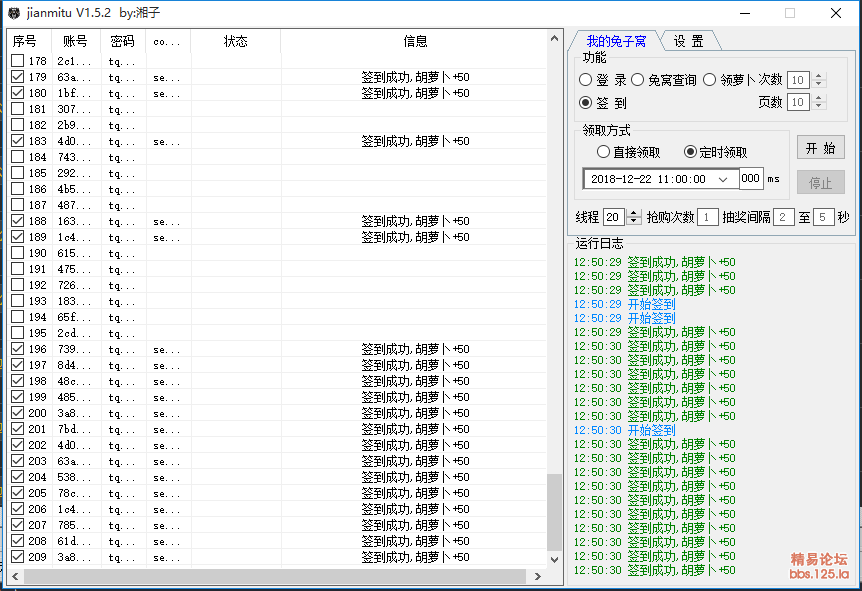Check the checkbox for row 195
The height and width of the screenshot is (591, 862).
(18, 333)
